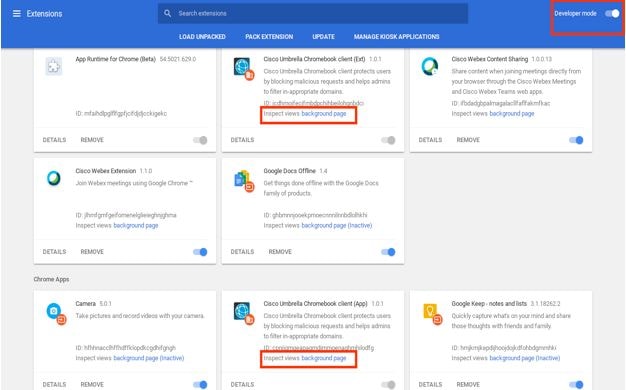Screen dimensions: 626x390
Task: Open DETAILS for Cisco Webex Content Sharing
Action: pos(430,140)
